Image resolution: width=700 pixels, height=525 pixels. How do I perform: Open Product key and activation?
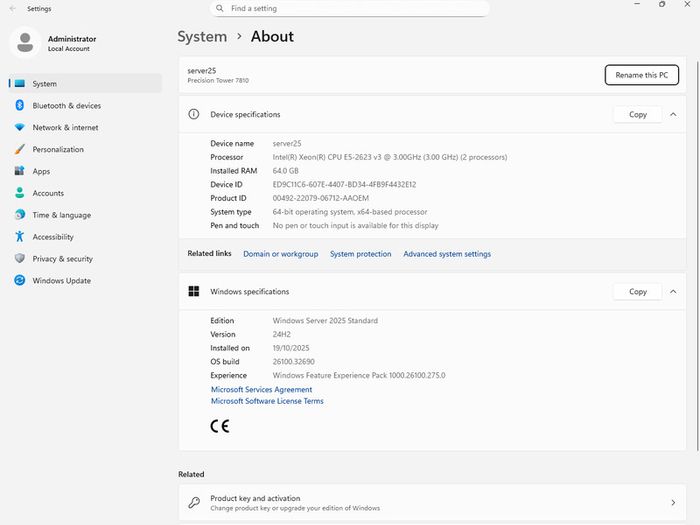click(432, 503)
